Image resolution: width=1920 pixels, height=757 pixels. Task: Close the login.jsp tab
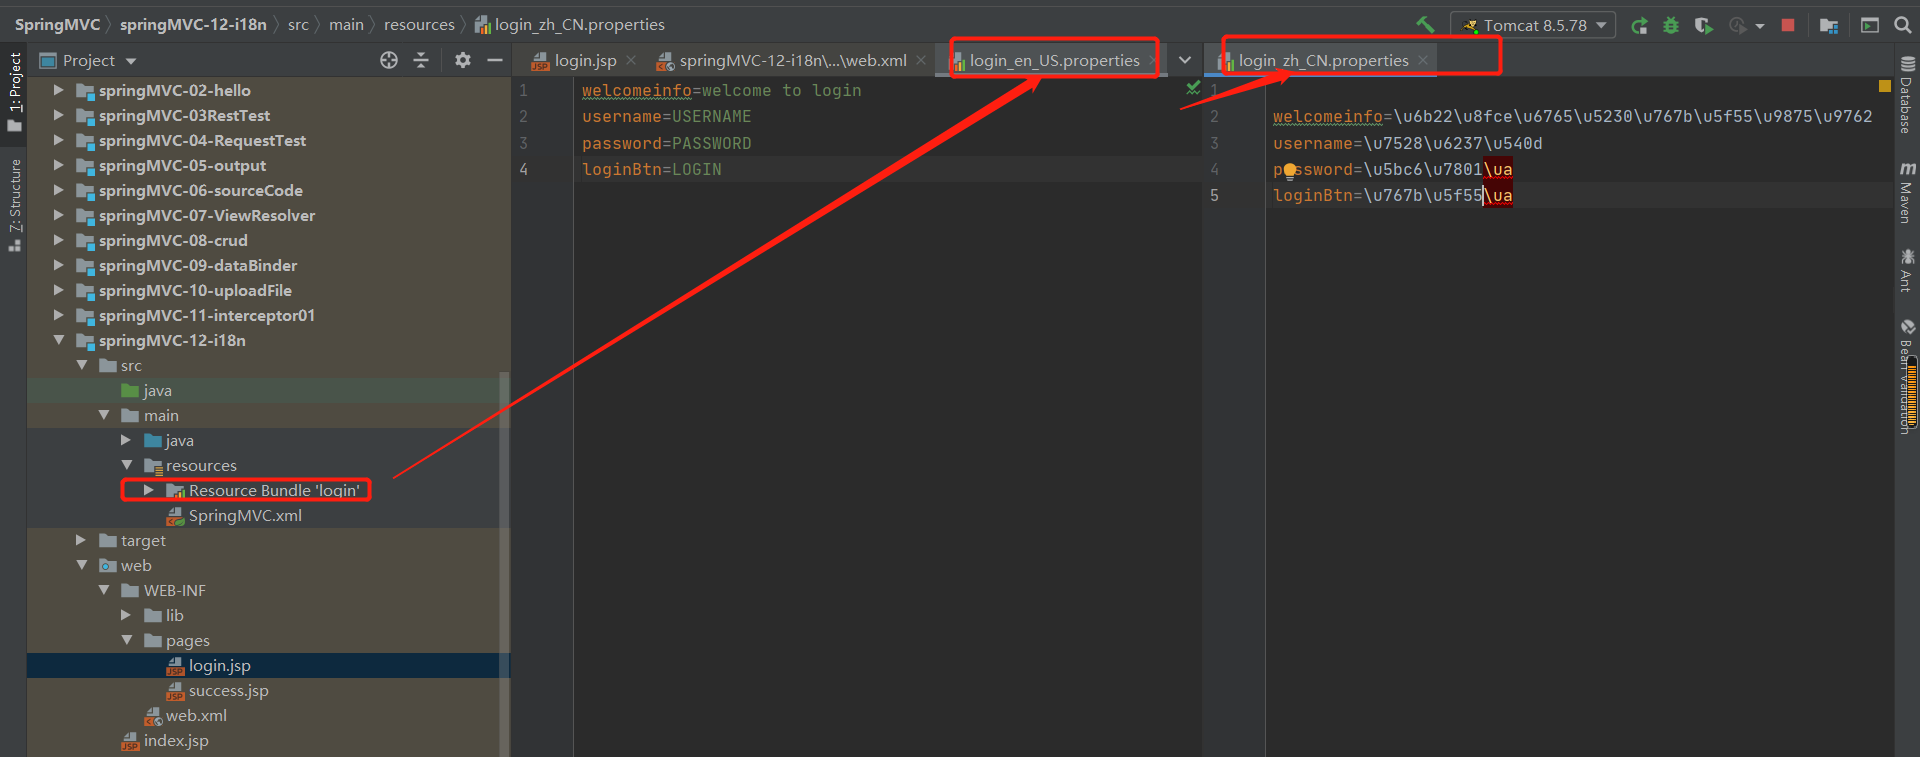(631, 61)
